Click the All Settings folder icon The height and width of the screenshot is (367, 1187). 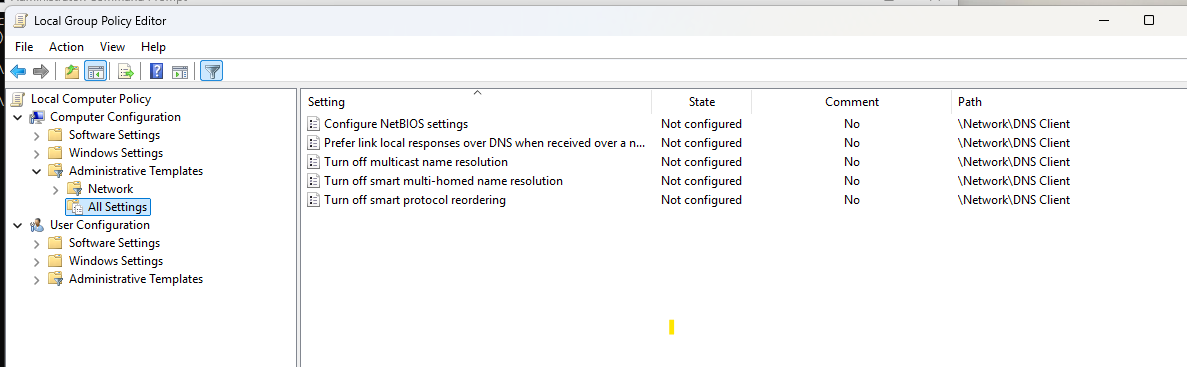[75, 207]
